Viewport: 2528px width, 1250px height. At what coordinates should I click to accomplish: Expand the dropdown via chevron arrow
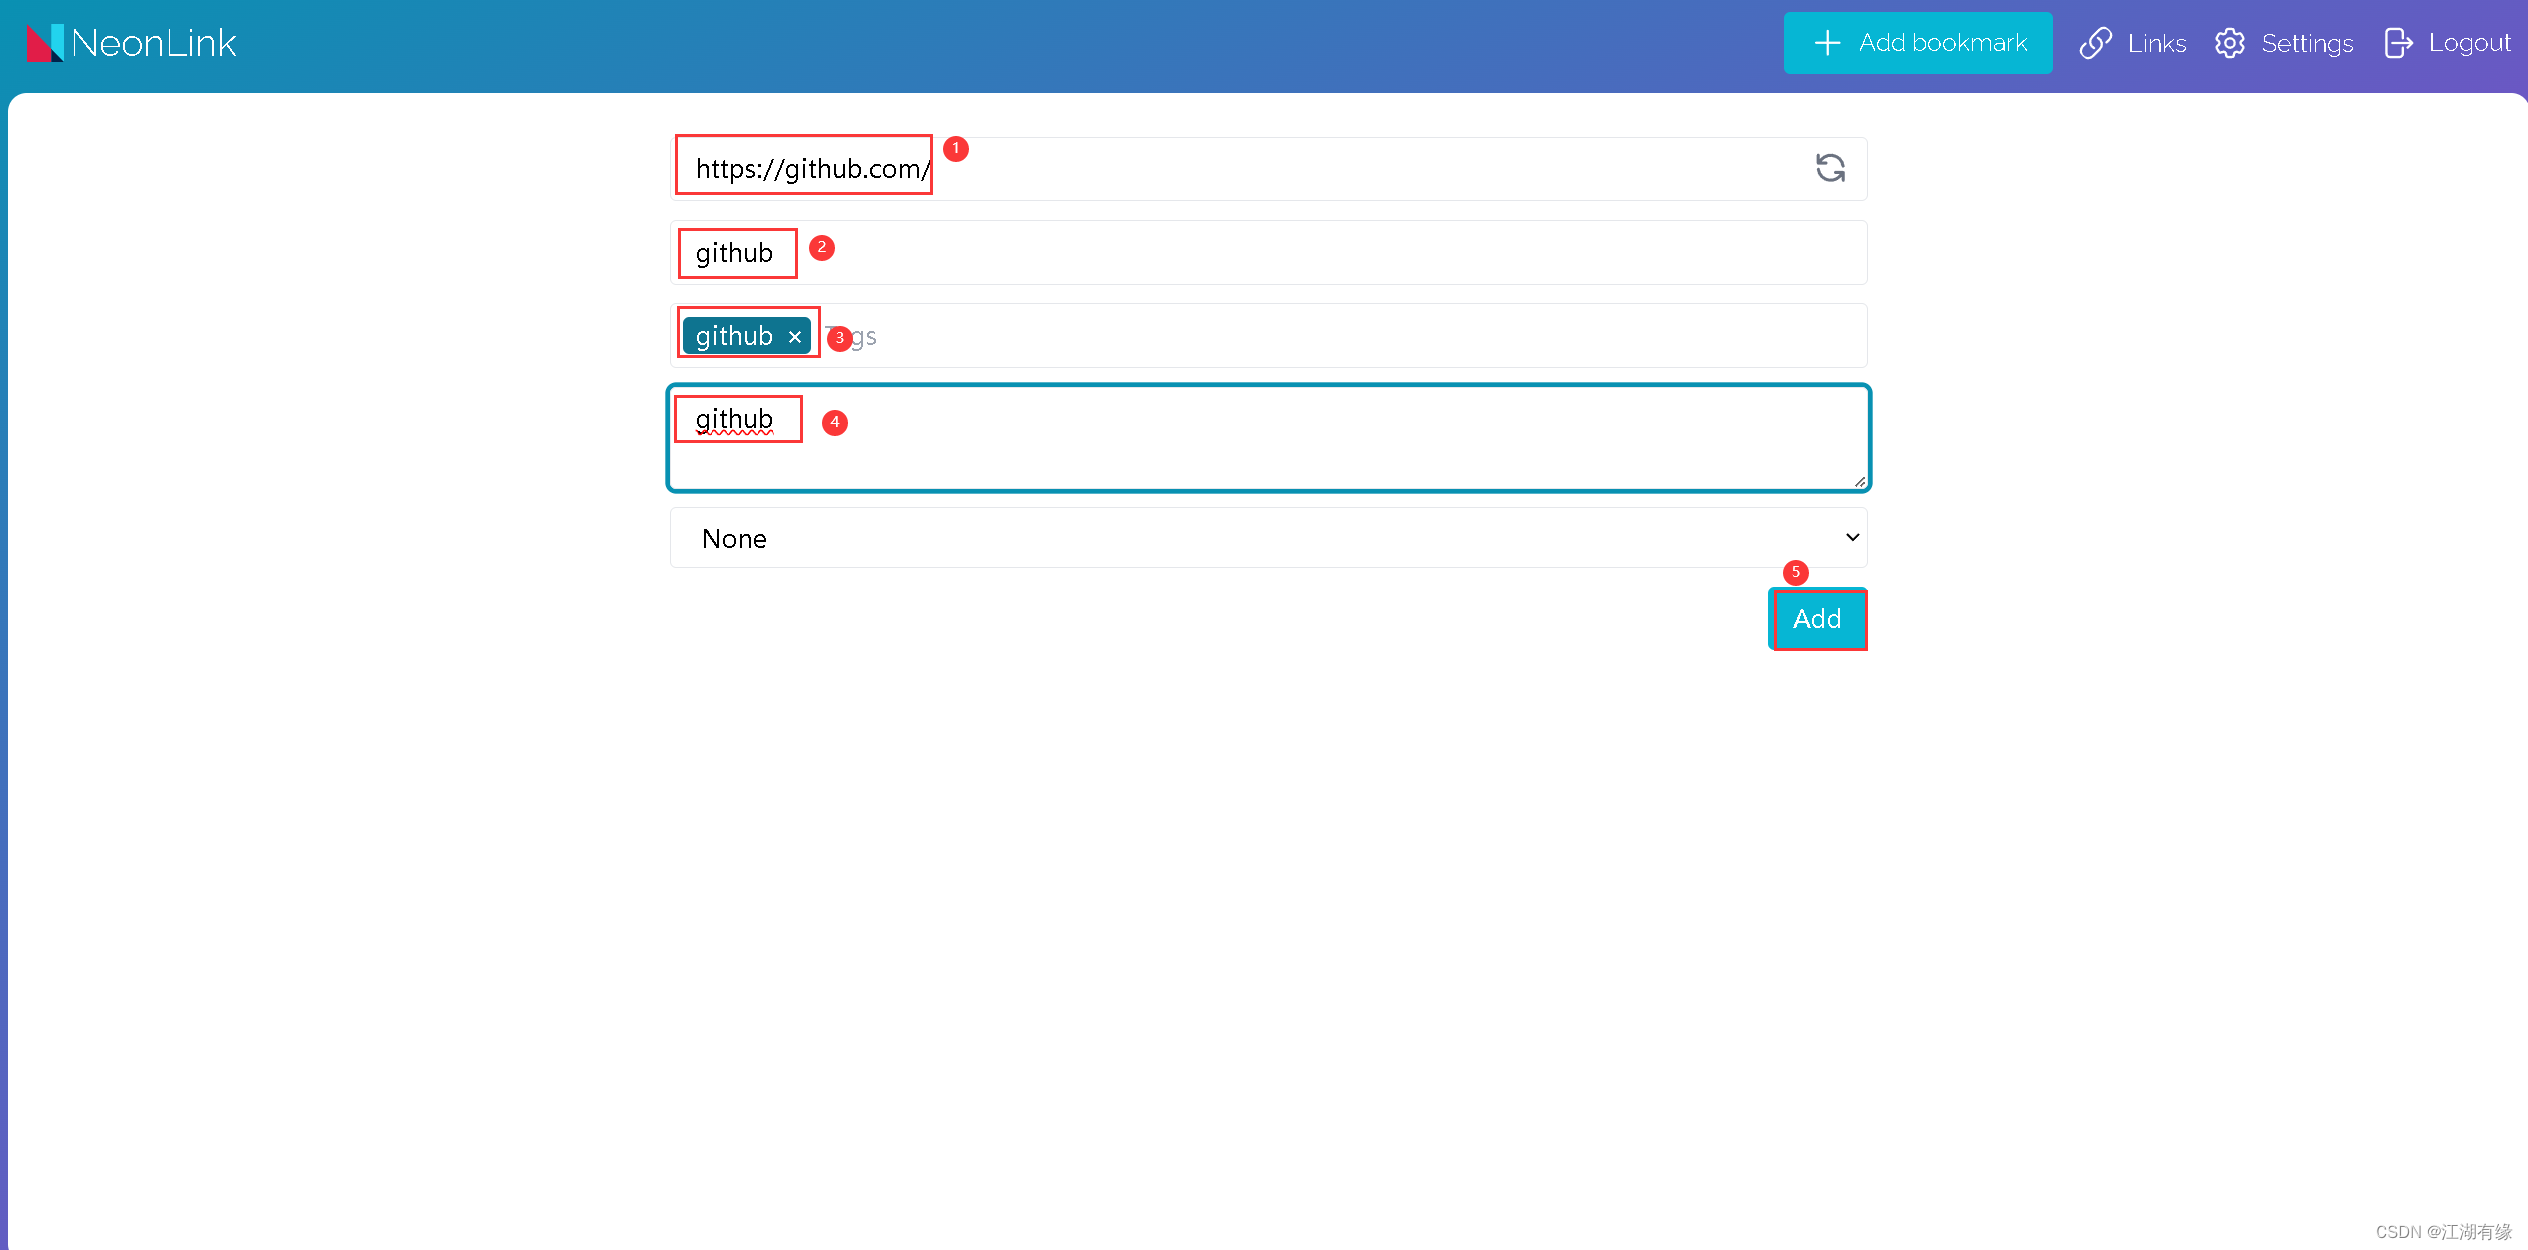tap(1852, 538)
